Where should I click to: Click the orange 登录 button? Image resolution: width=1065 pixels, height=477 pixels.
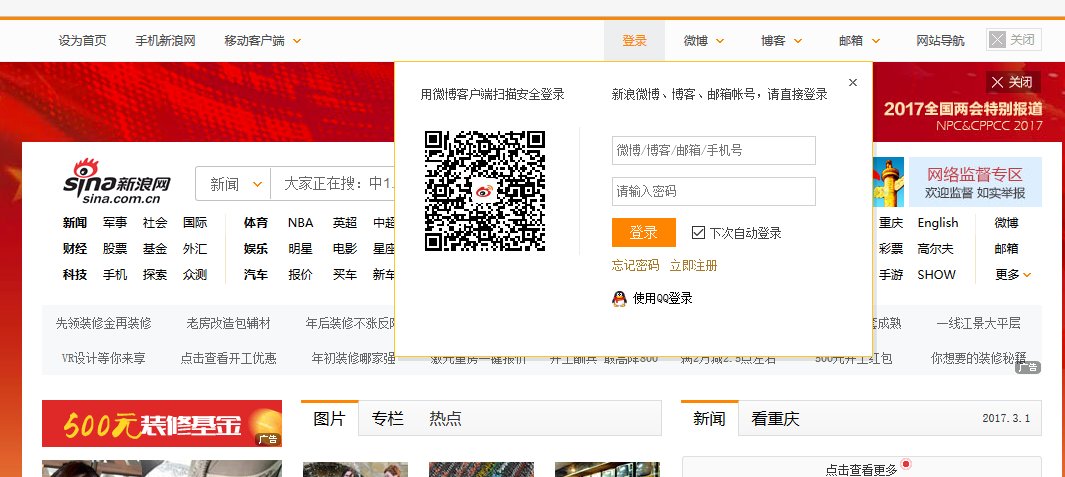tap(643, 232)
